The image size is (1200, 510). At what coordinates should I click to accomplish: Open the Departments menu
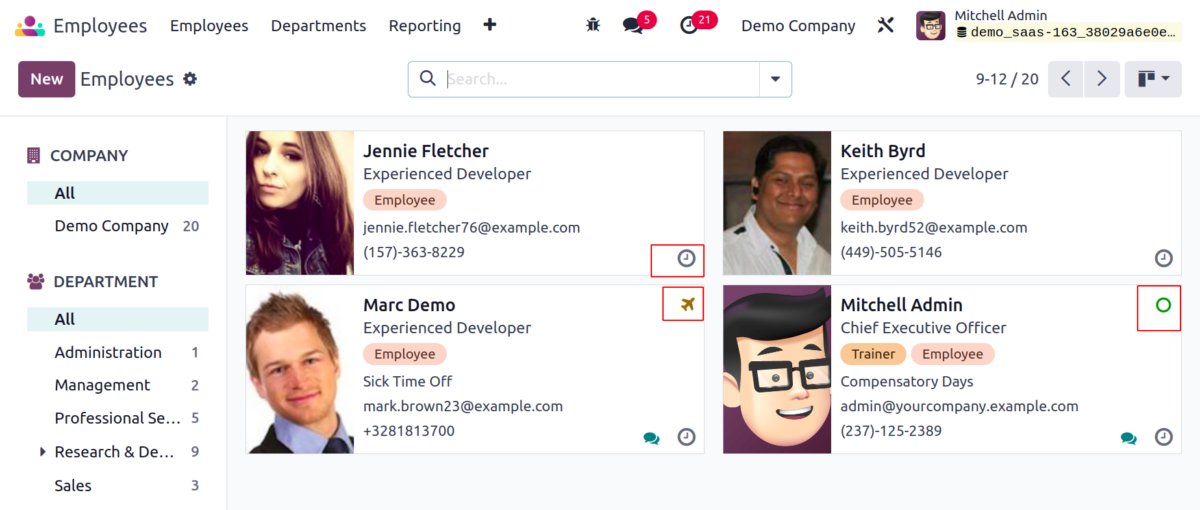(x=318, y=26)
